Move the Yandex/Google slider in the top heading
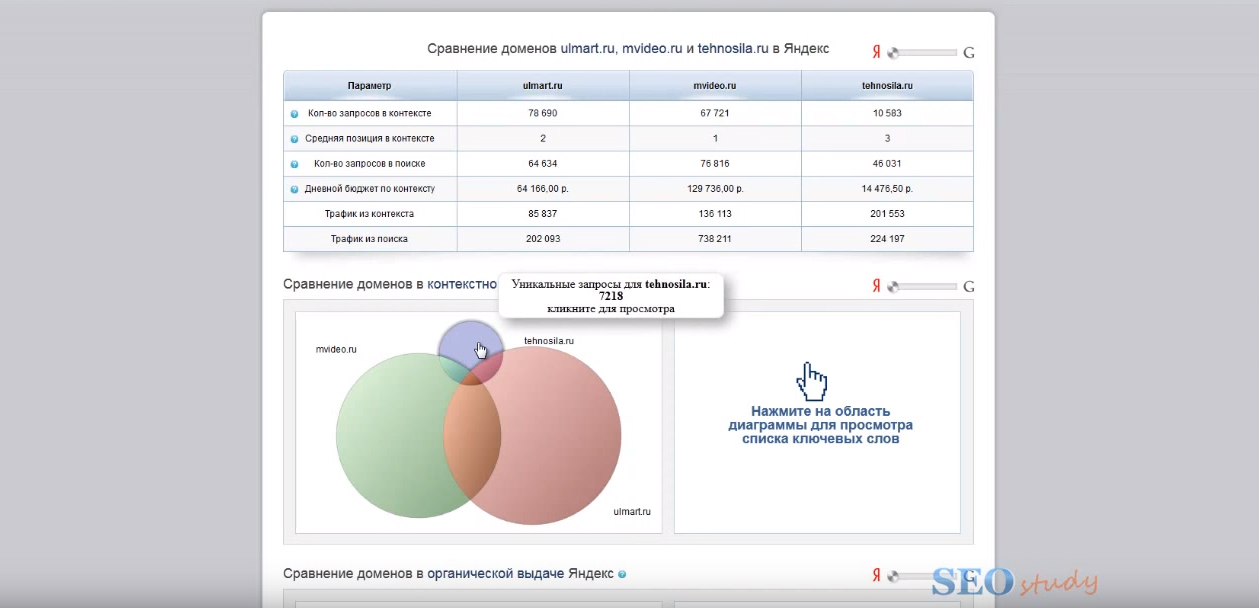The image size is (1259, 608). pos(922,53)
